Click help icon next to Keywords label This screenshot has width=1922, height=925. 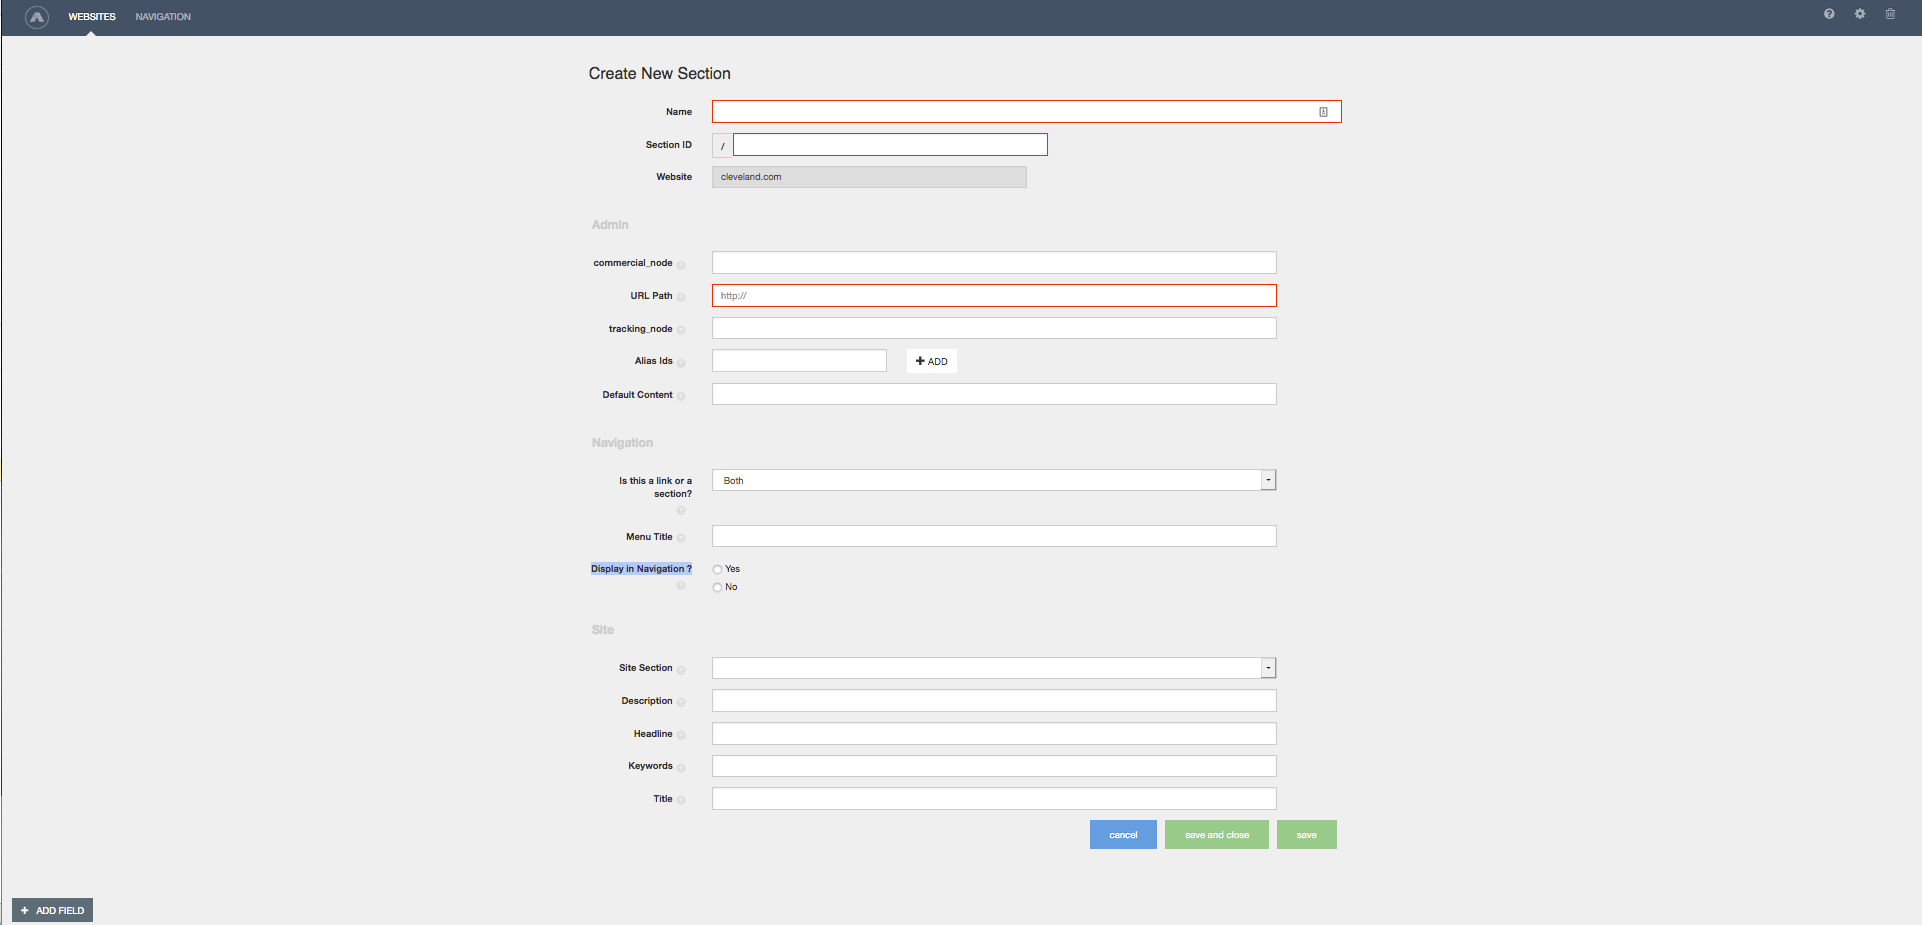(681, 768)
